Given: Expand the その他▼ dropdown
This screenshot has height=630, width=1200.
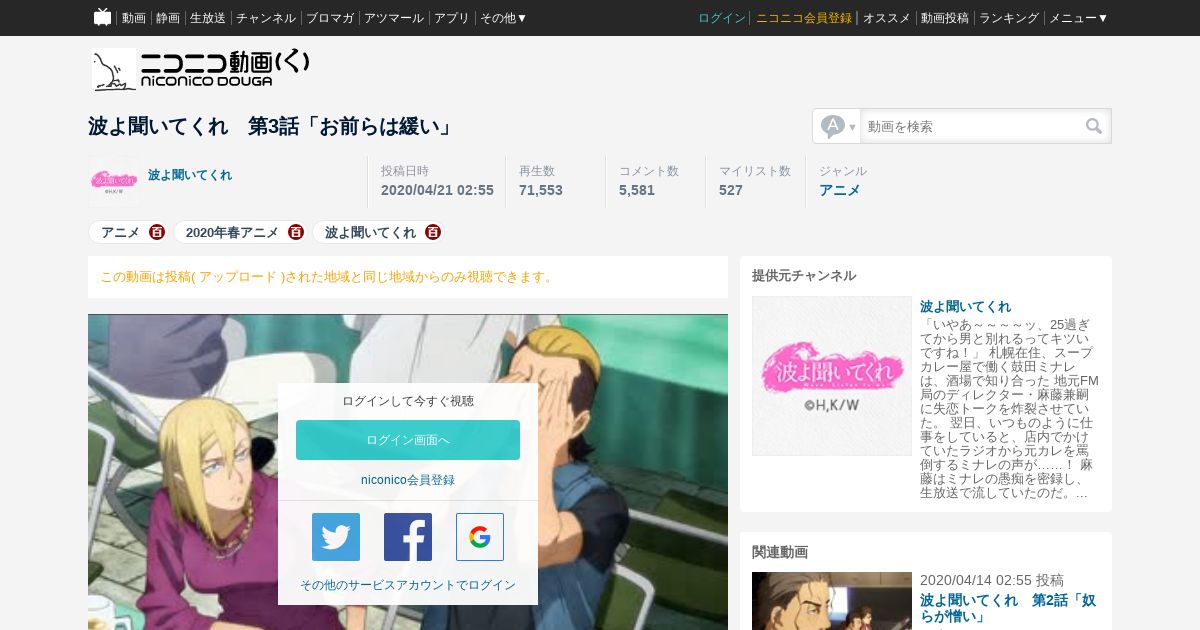Looking at the screenshot, I should pos(504,18).
